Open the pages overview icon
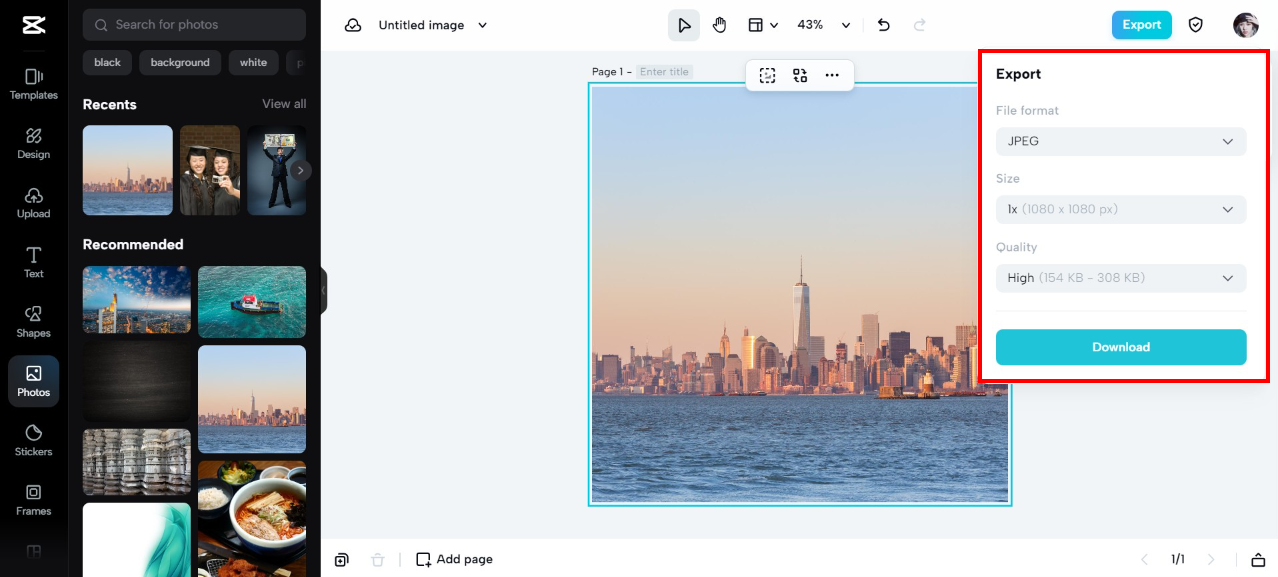 tap(1258, 559)
